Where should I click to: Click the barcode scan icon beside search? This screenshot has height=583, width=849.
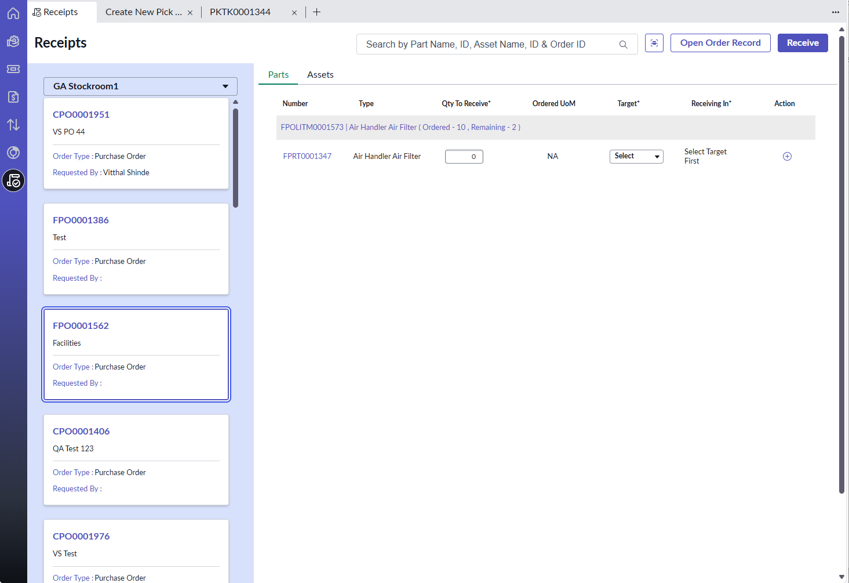[654, 43]
